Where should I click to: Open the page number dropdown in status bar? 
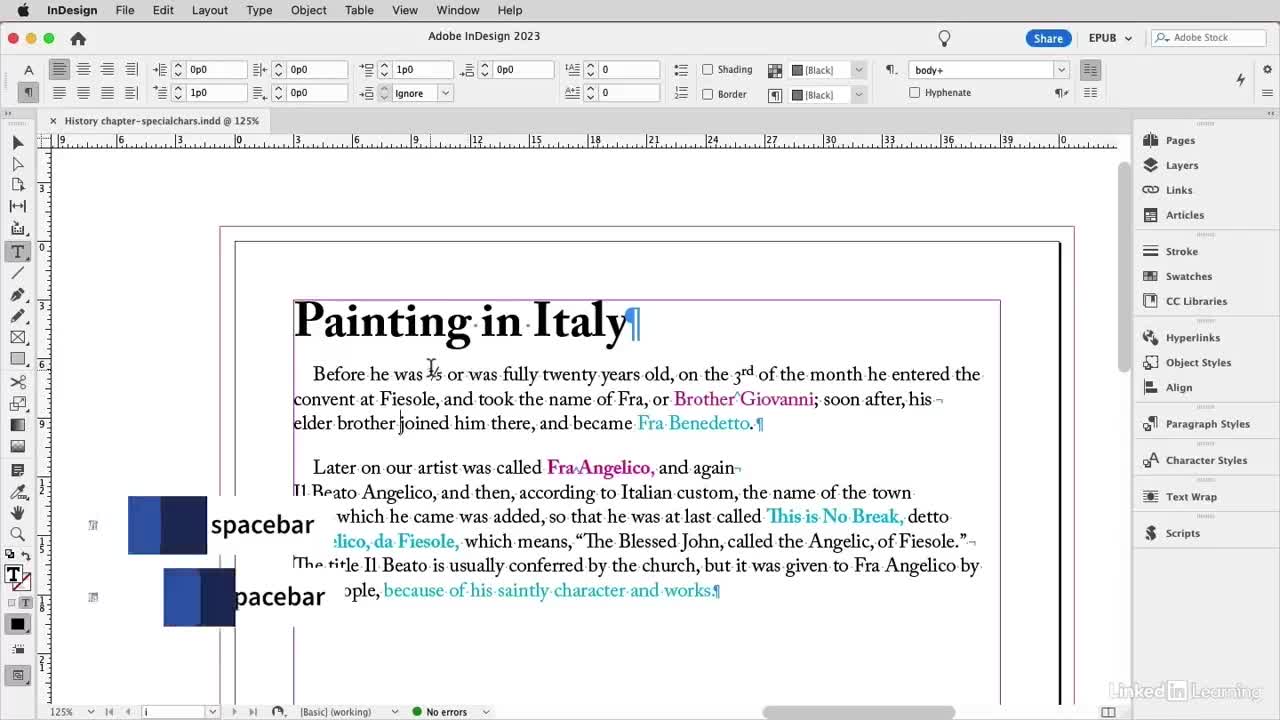click(212, 712)
